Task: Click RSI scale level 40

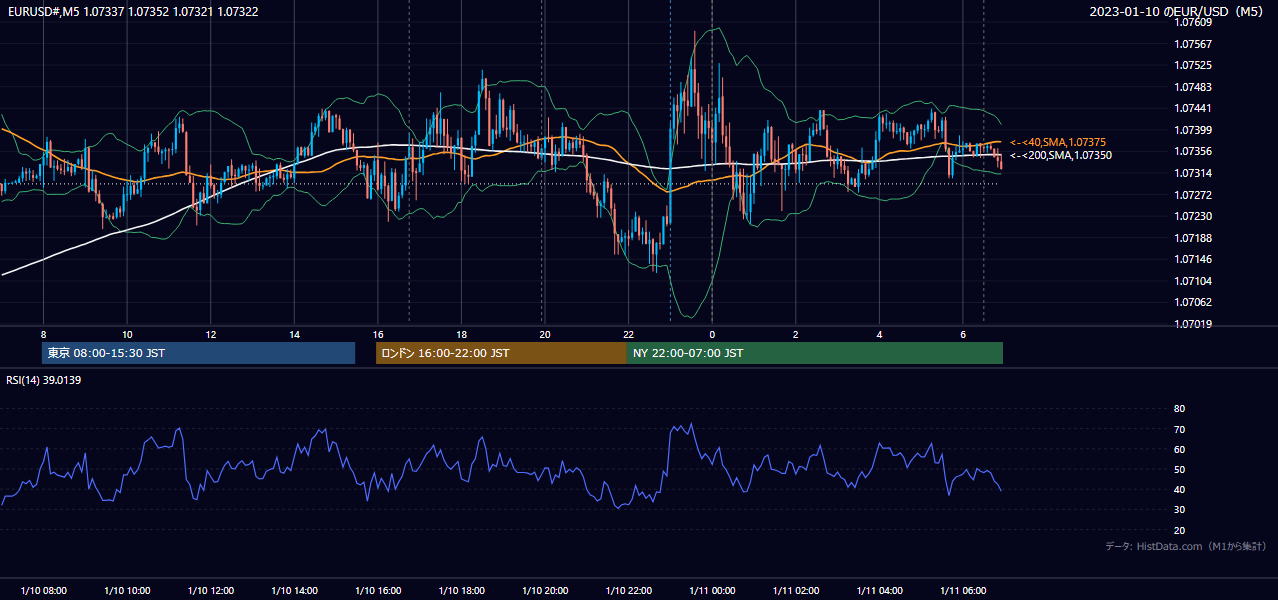Action: point(1179,490)
